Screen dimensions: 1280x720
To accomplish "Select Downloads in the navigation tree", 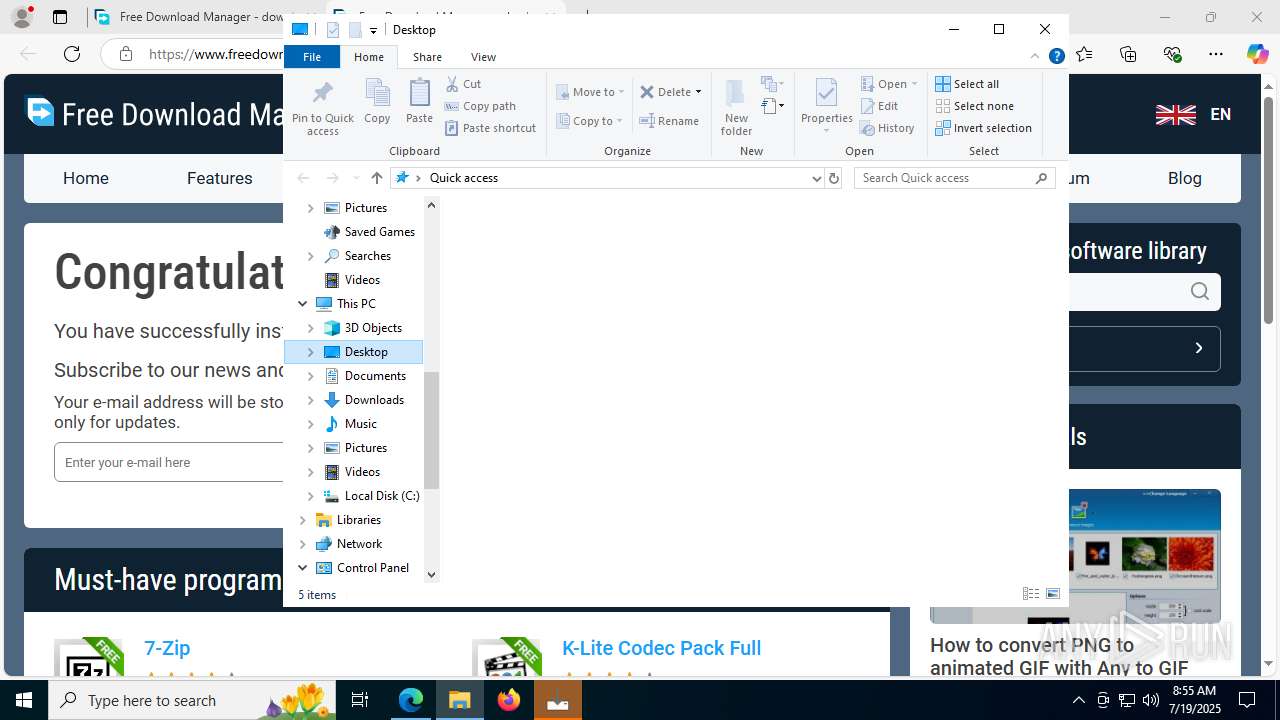I will (374, 400).
